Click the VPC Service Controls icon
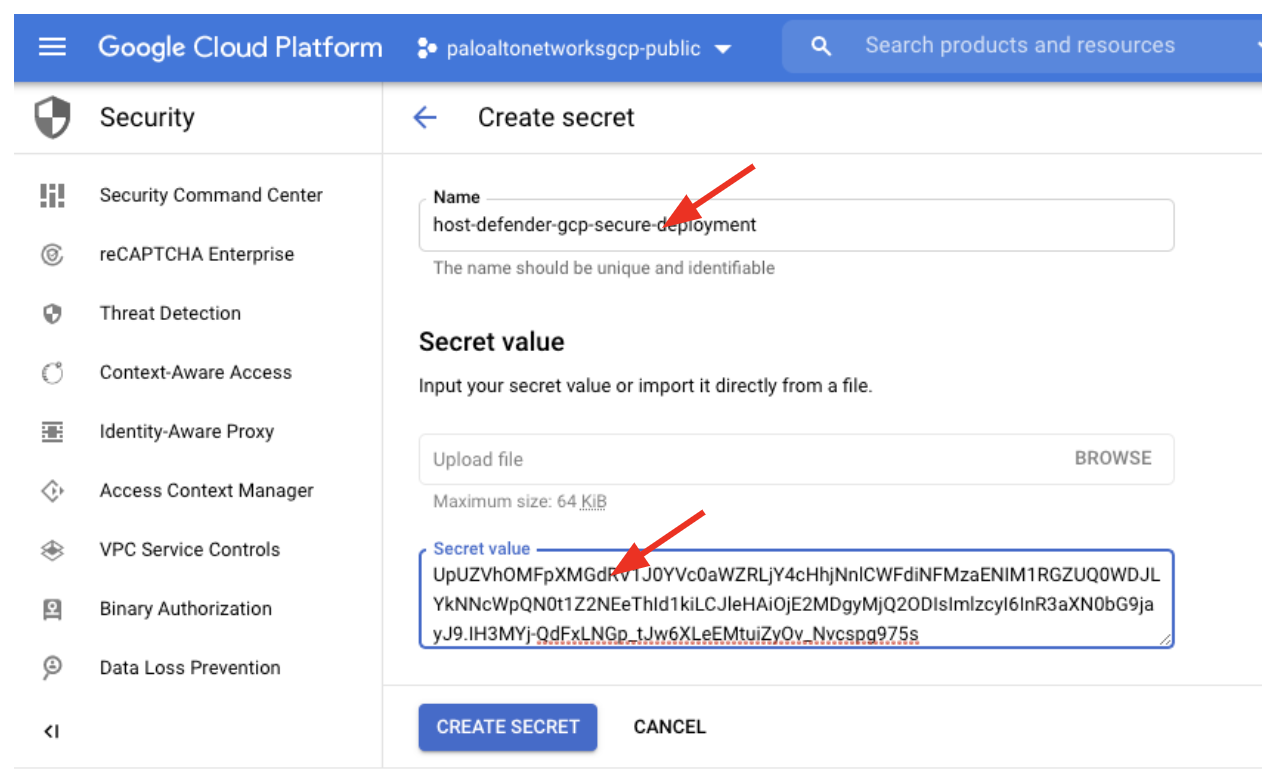Viewport: 1266px width, 770px height. pos(52,550)
